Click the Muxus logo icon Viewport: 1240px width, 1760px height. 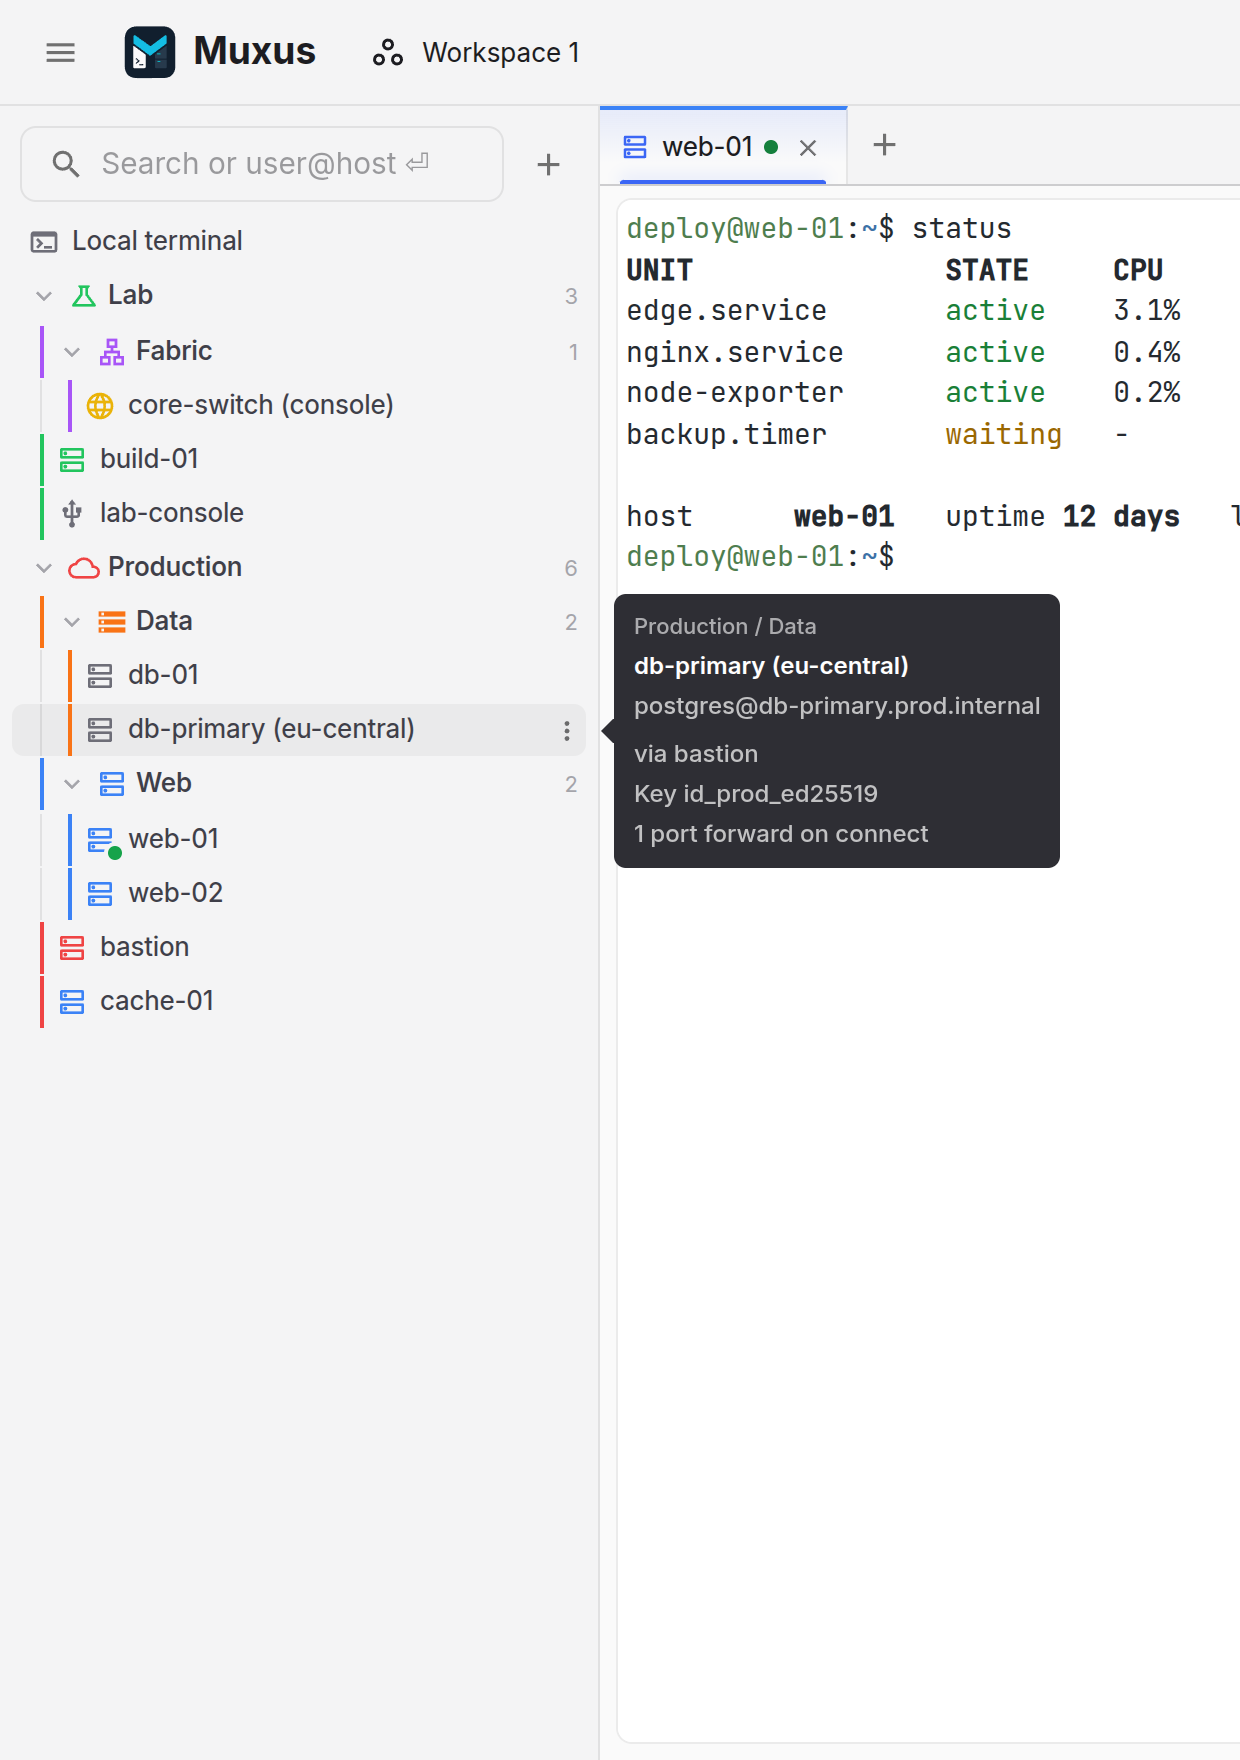[x=150, y=52]
